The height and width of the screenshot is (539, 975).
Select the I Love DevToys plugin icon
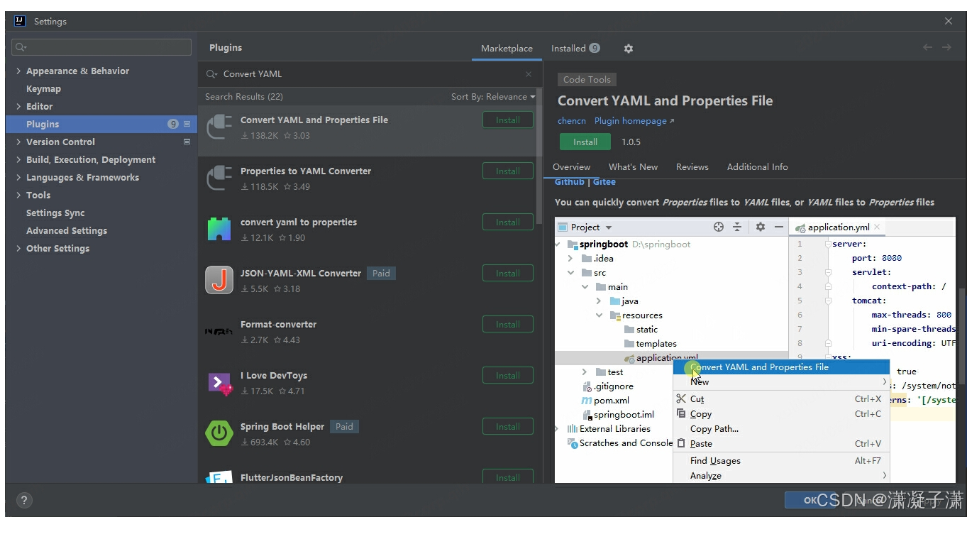pos(219,383)
